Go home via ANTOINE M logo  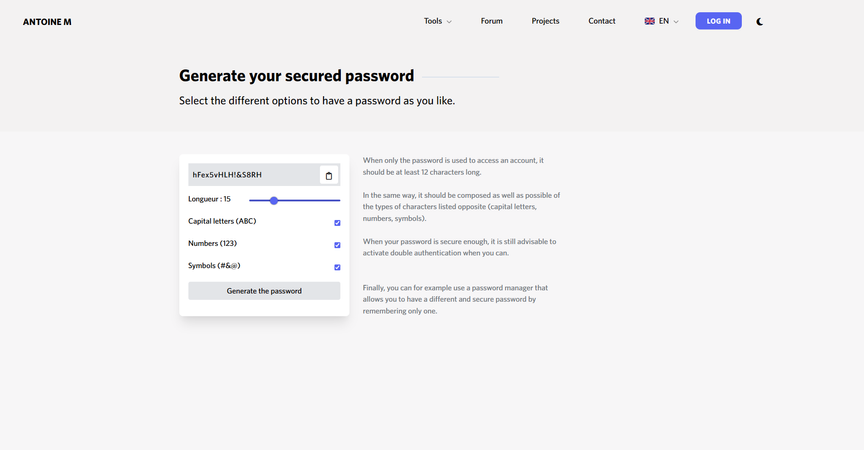(47, 21)
